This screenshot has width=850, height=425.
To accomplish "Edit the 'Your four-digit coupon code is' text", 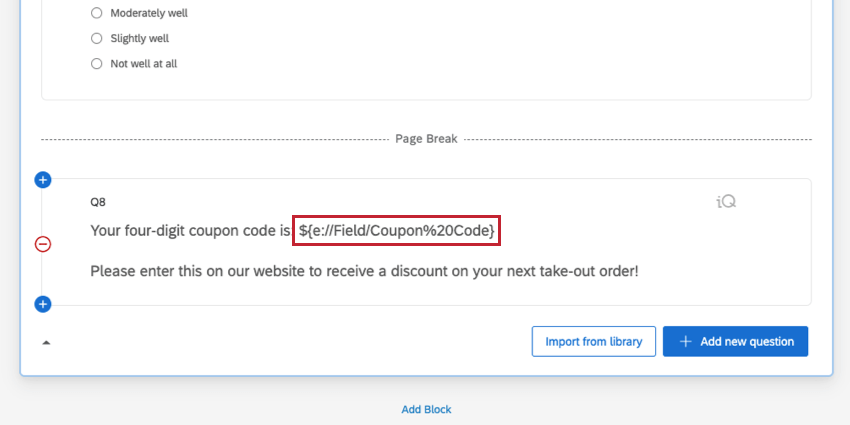I will pyautogui.click(x=190, y=231).
